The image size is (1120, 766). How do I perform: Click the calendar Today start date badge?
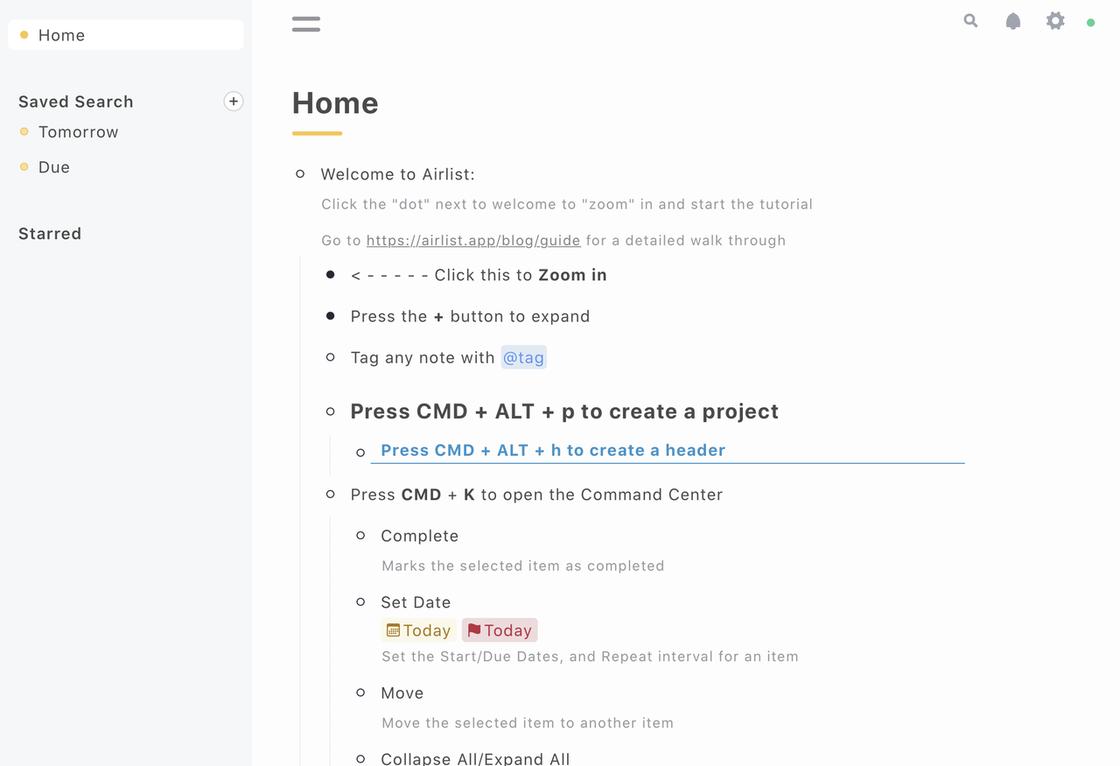(419, 630)
